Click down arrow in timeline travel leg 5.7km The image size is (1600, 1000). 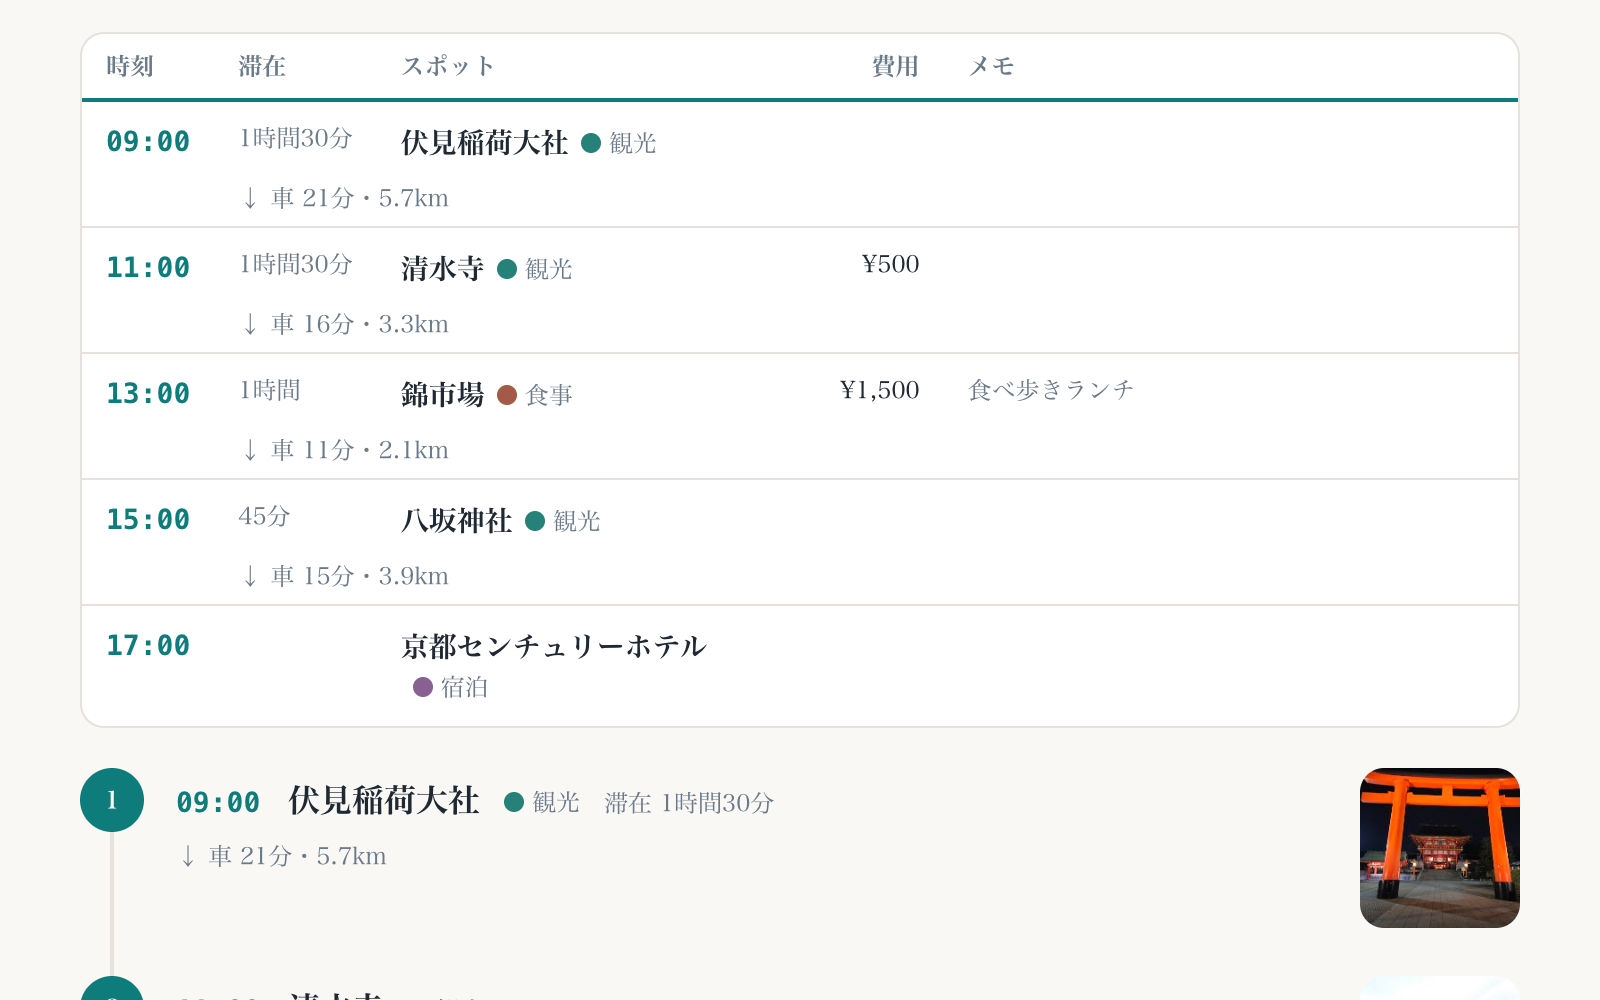(x=188, y=857)
